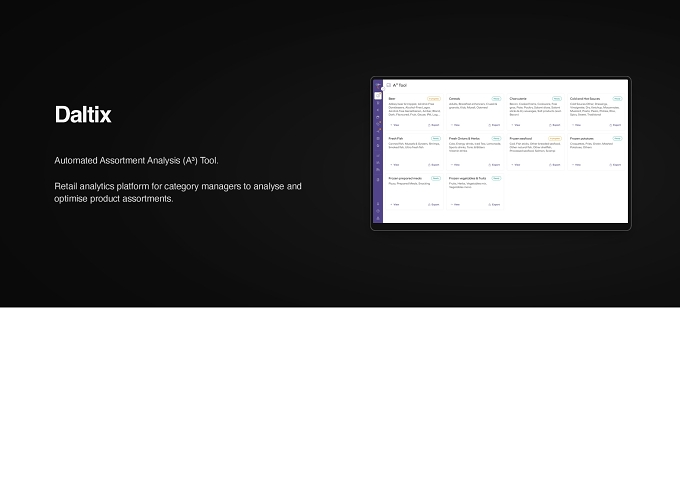680x480 pixels.
Task: Select the Fresh Fish card title
Action: click(396, 139)
